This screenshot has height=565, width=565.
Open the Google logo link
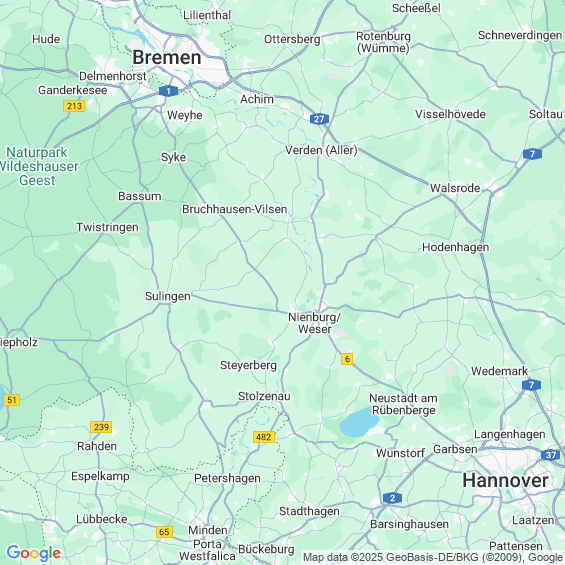pos(34,553)
